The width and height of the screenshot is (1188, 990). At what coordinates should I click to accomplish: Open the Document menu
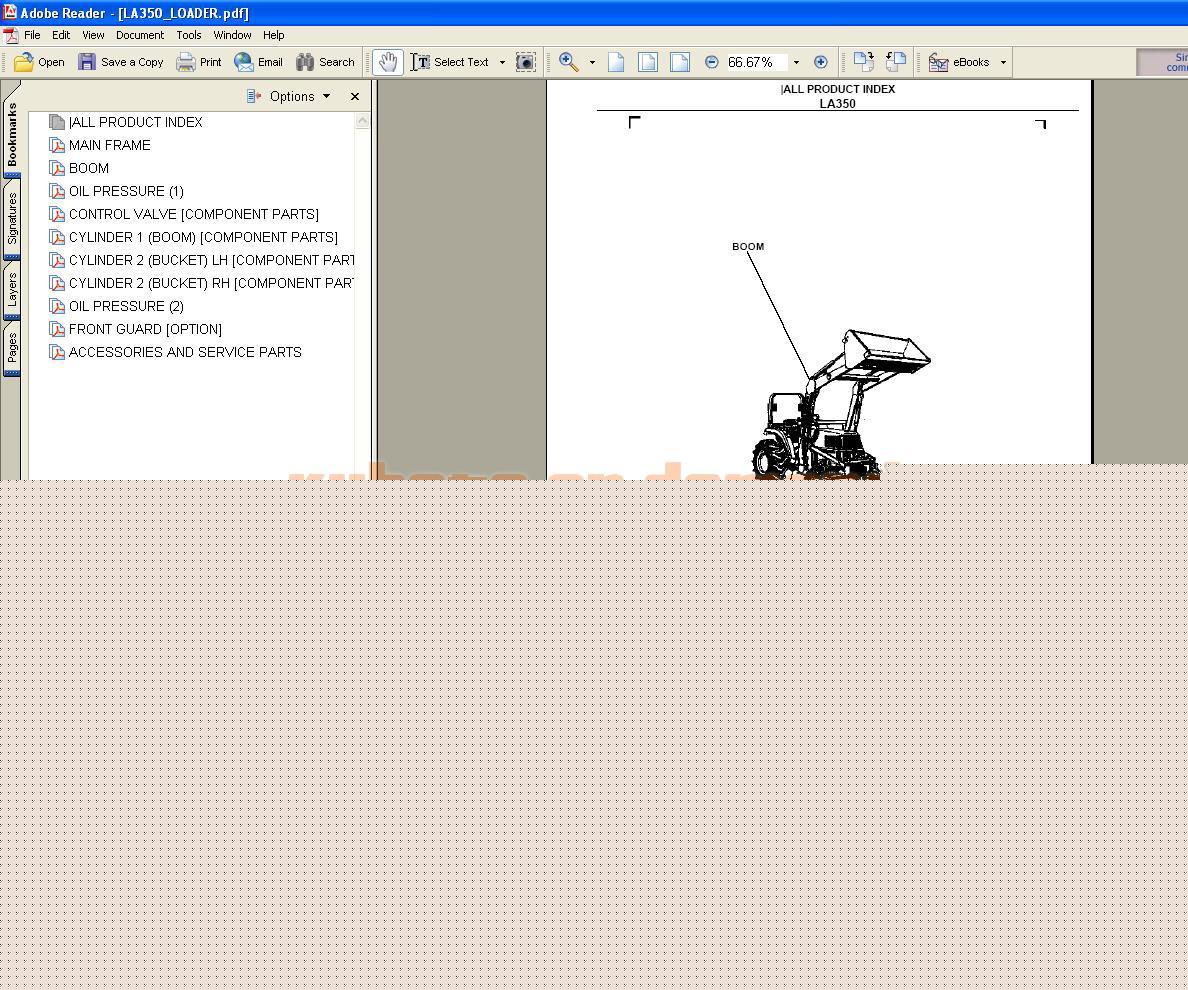(139, 35)
